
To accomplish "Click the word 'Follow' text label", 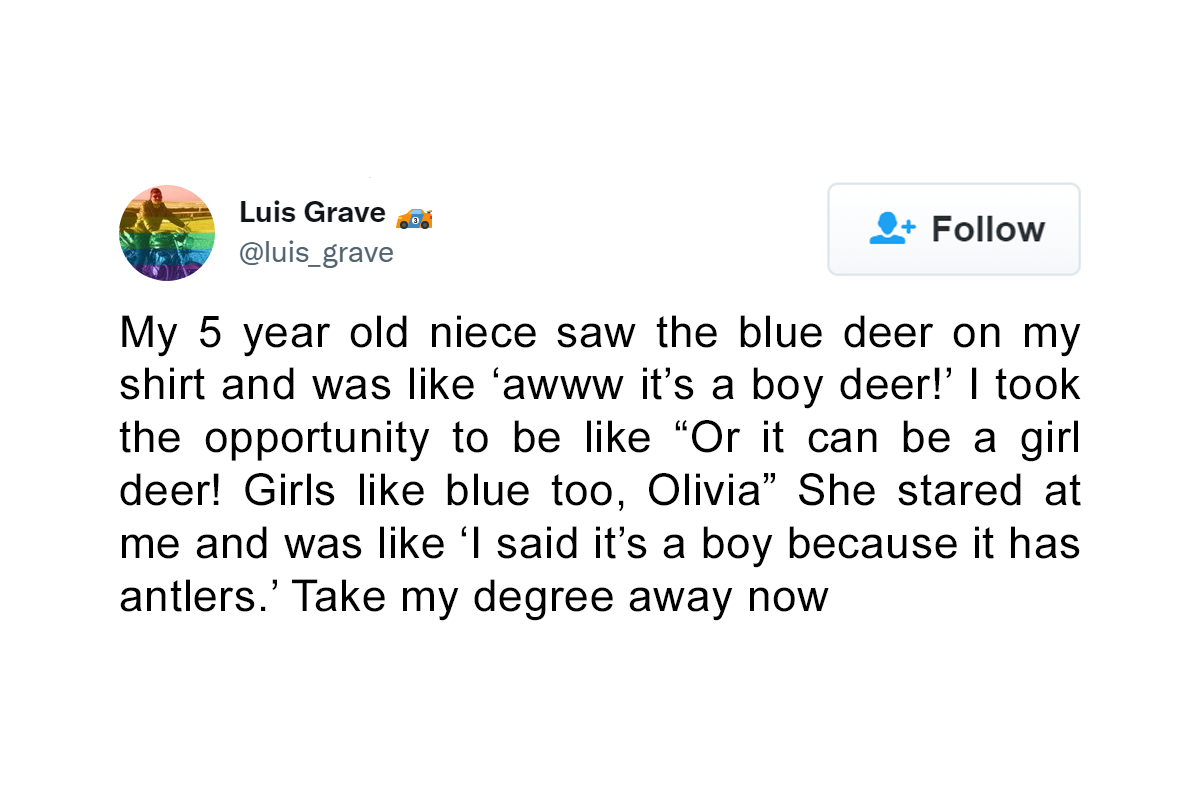I will [x=988, y=229].
